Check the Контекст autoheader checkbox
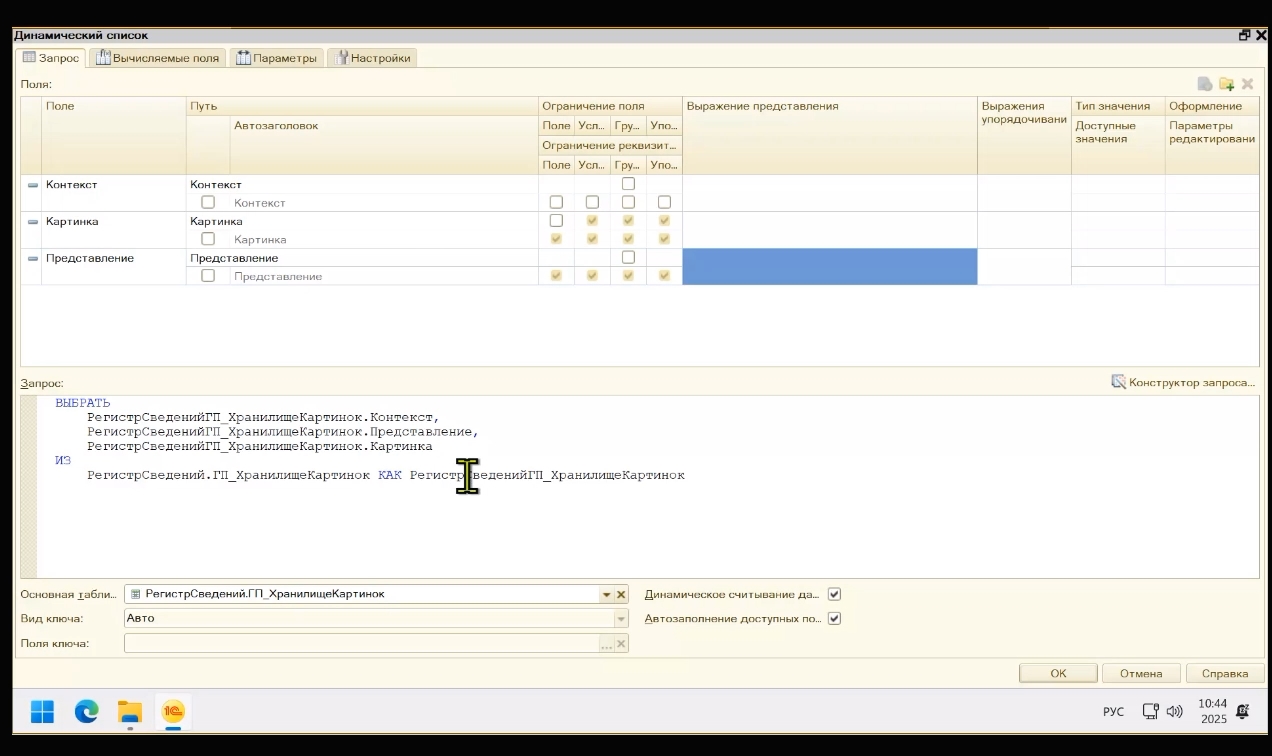The width and height of the screenshot is (1272, 756). point(208,202)
